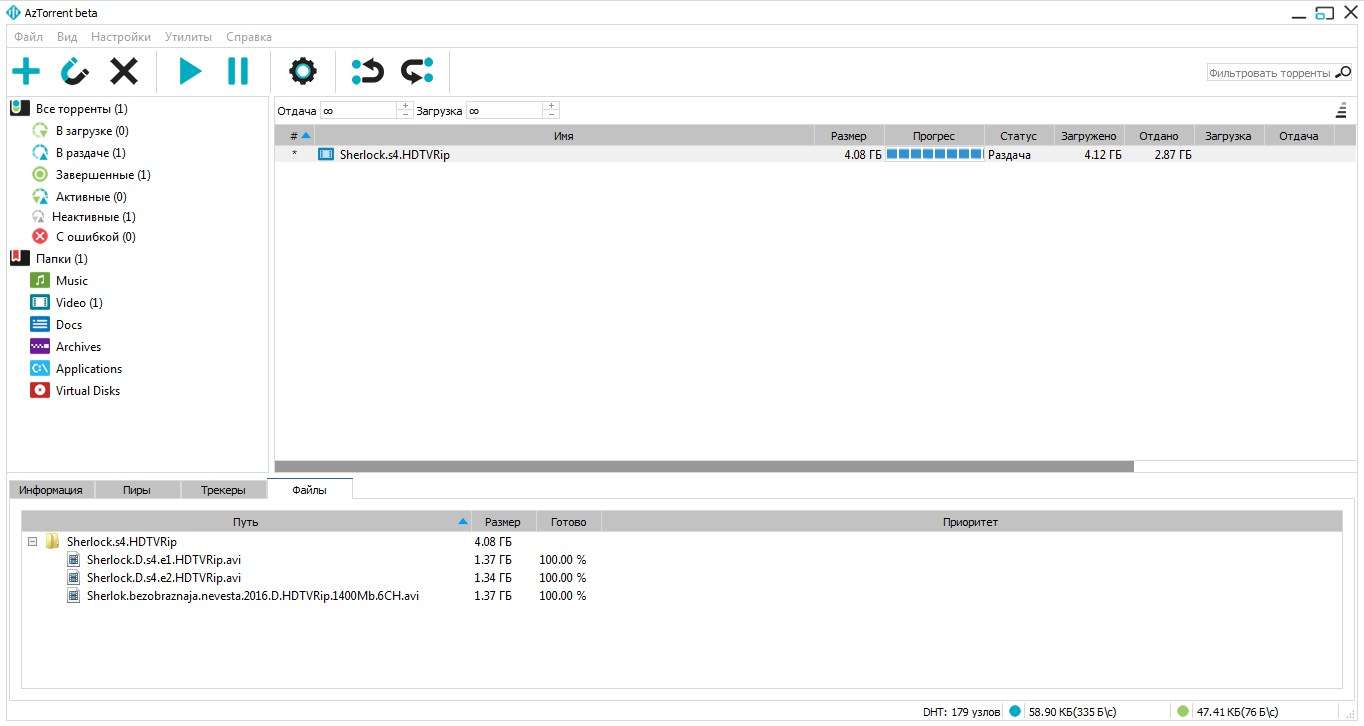Switch to the Пиры tab
Image resolution: width=1364 pixels, height=726 pixels.
(x=137, y=490)
